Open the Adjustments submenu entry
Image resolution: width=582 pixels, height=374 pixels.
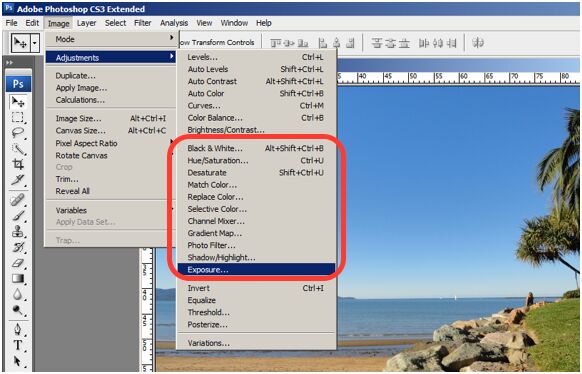pyautogui.click(x=110, y=58)
